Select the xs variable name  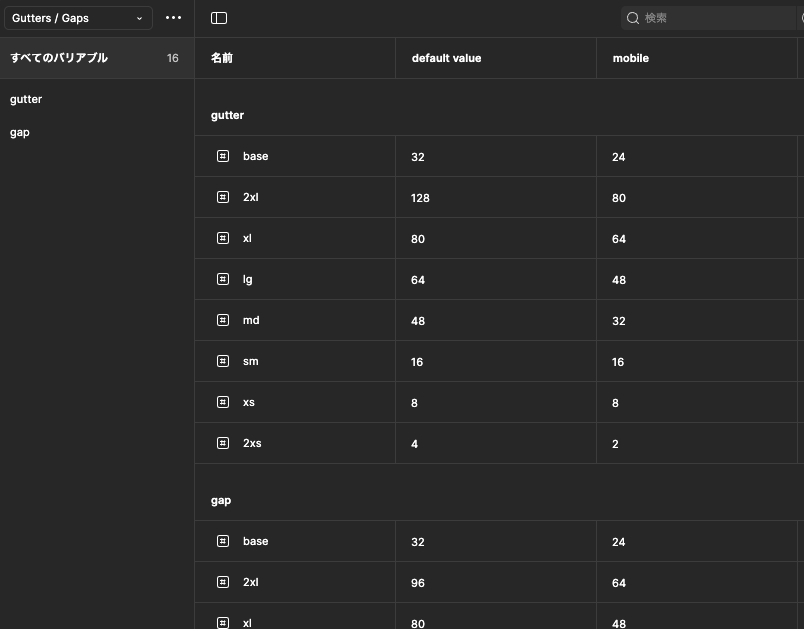click(249, 402)
